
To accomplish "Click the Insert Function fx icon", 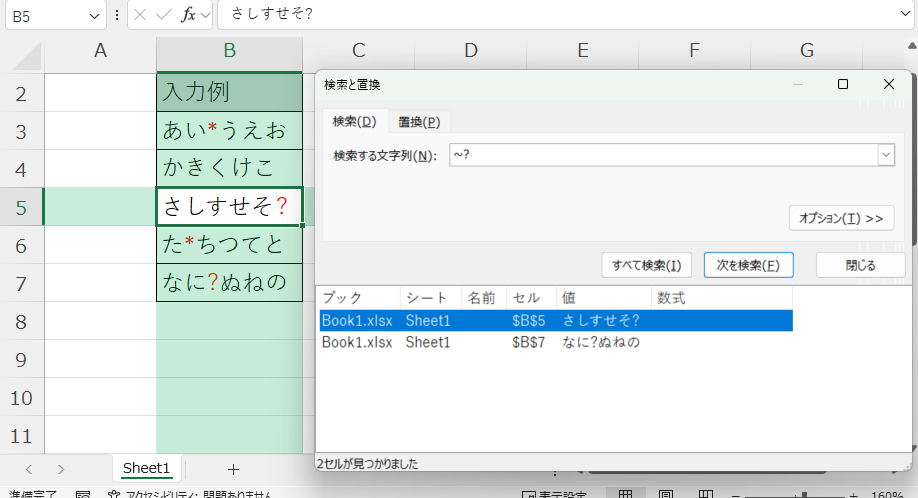I will pyautogui.click(x=188, y=15).
